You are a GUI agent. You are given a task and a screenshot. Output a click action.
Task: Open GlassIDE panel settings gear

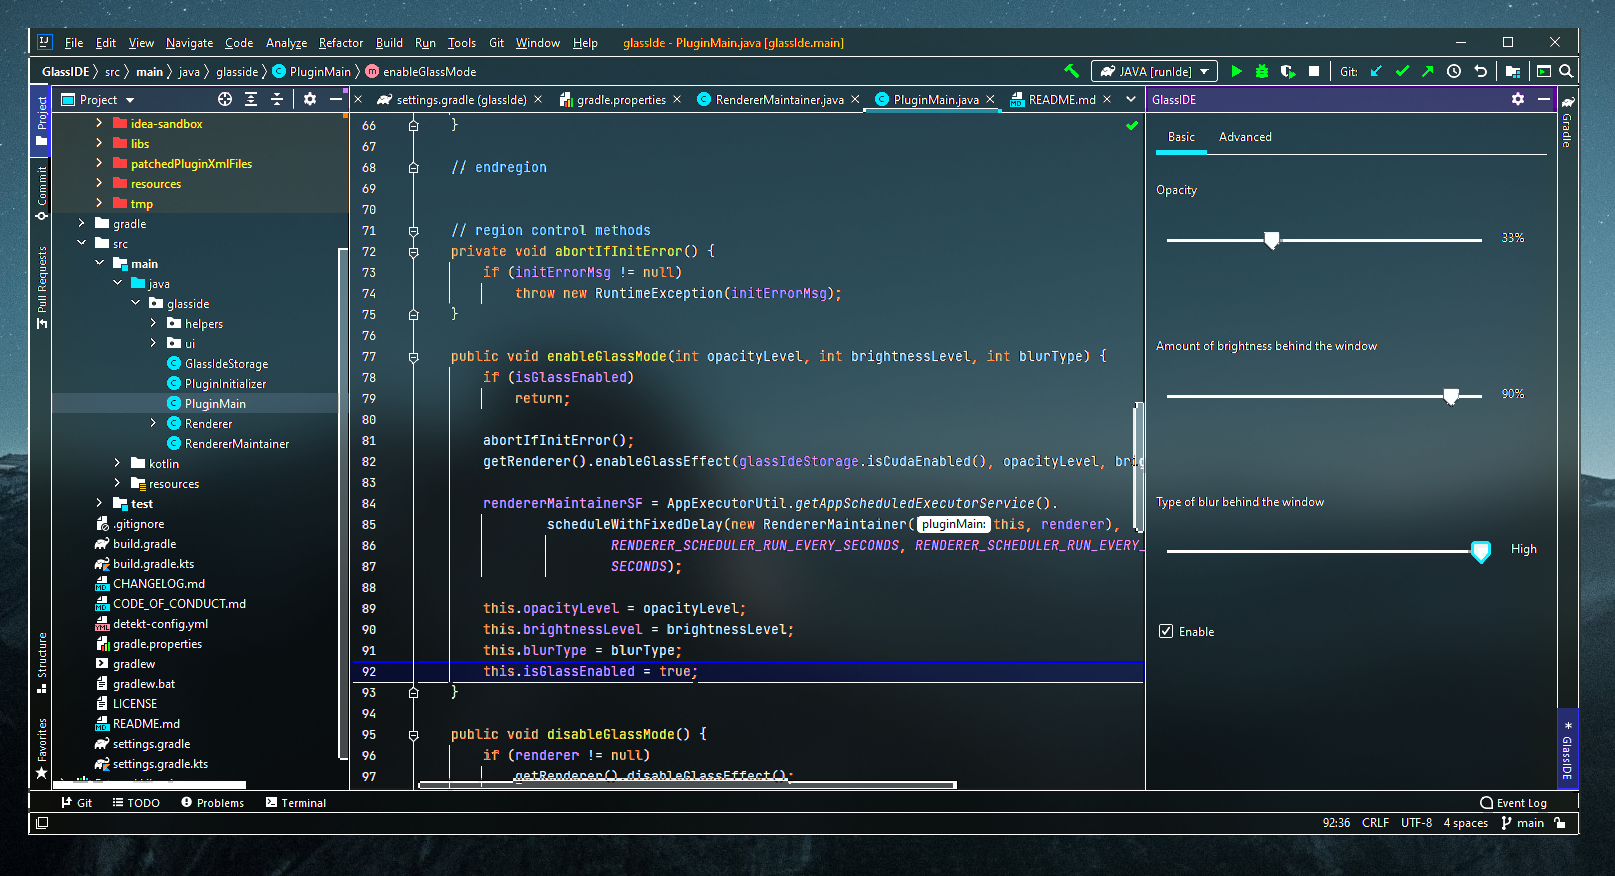(1518, 99)
